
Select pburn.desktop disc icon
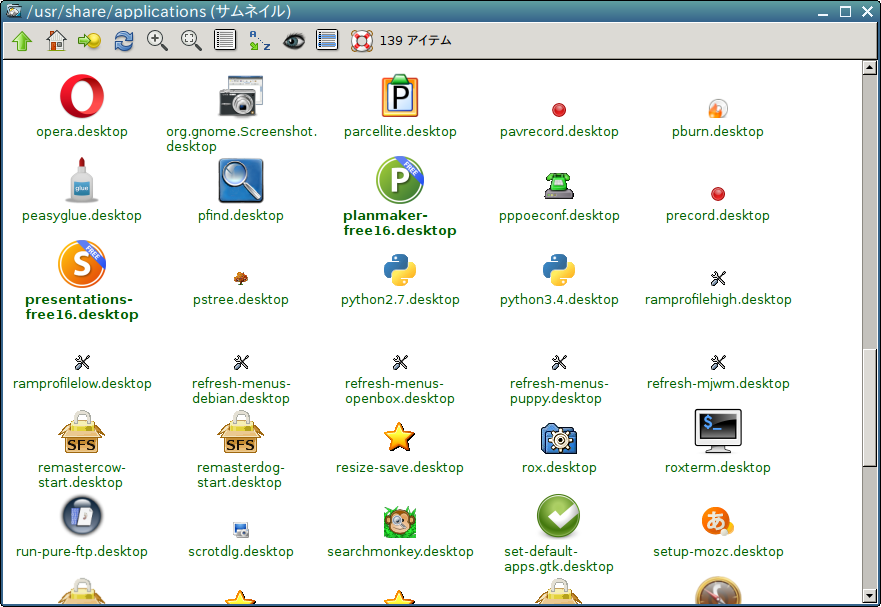718,109
